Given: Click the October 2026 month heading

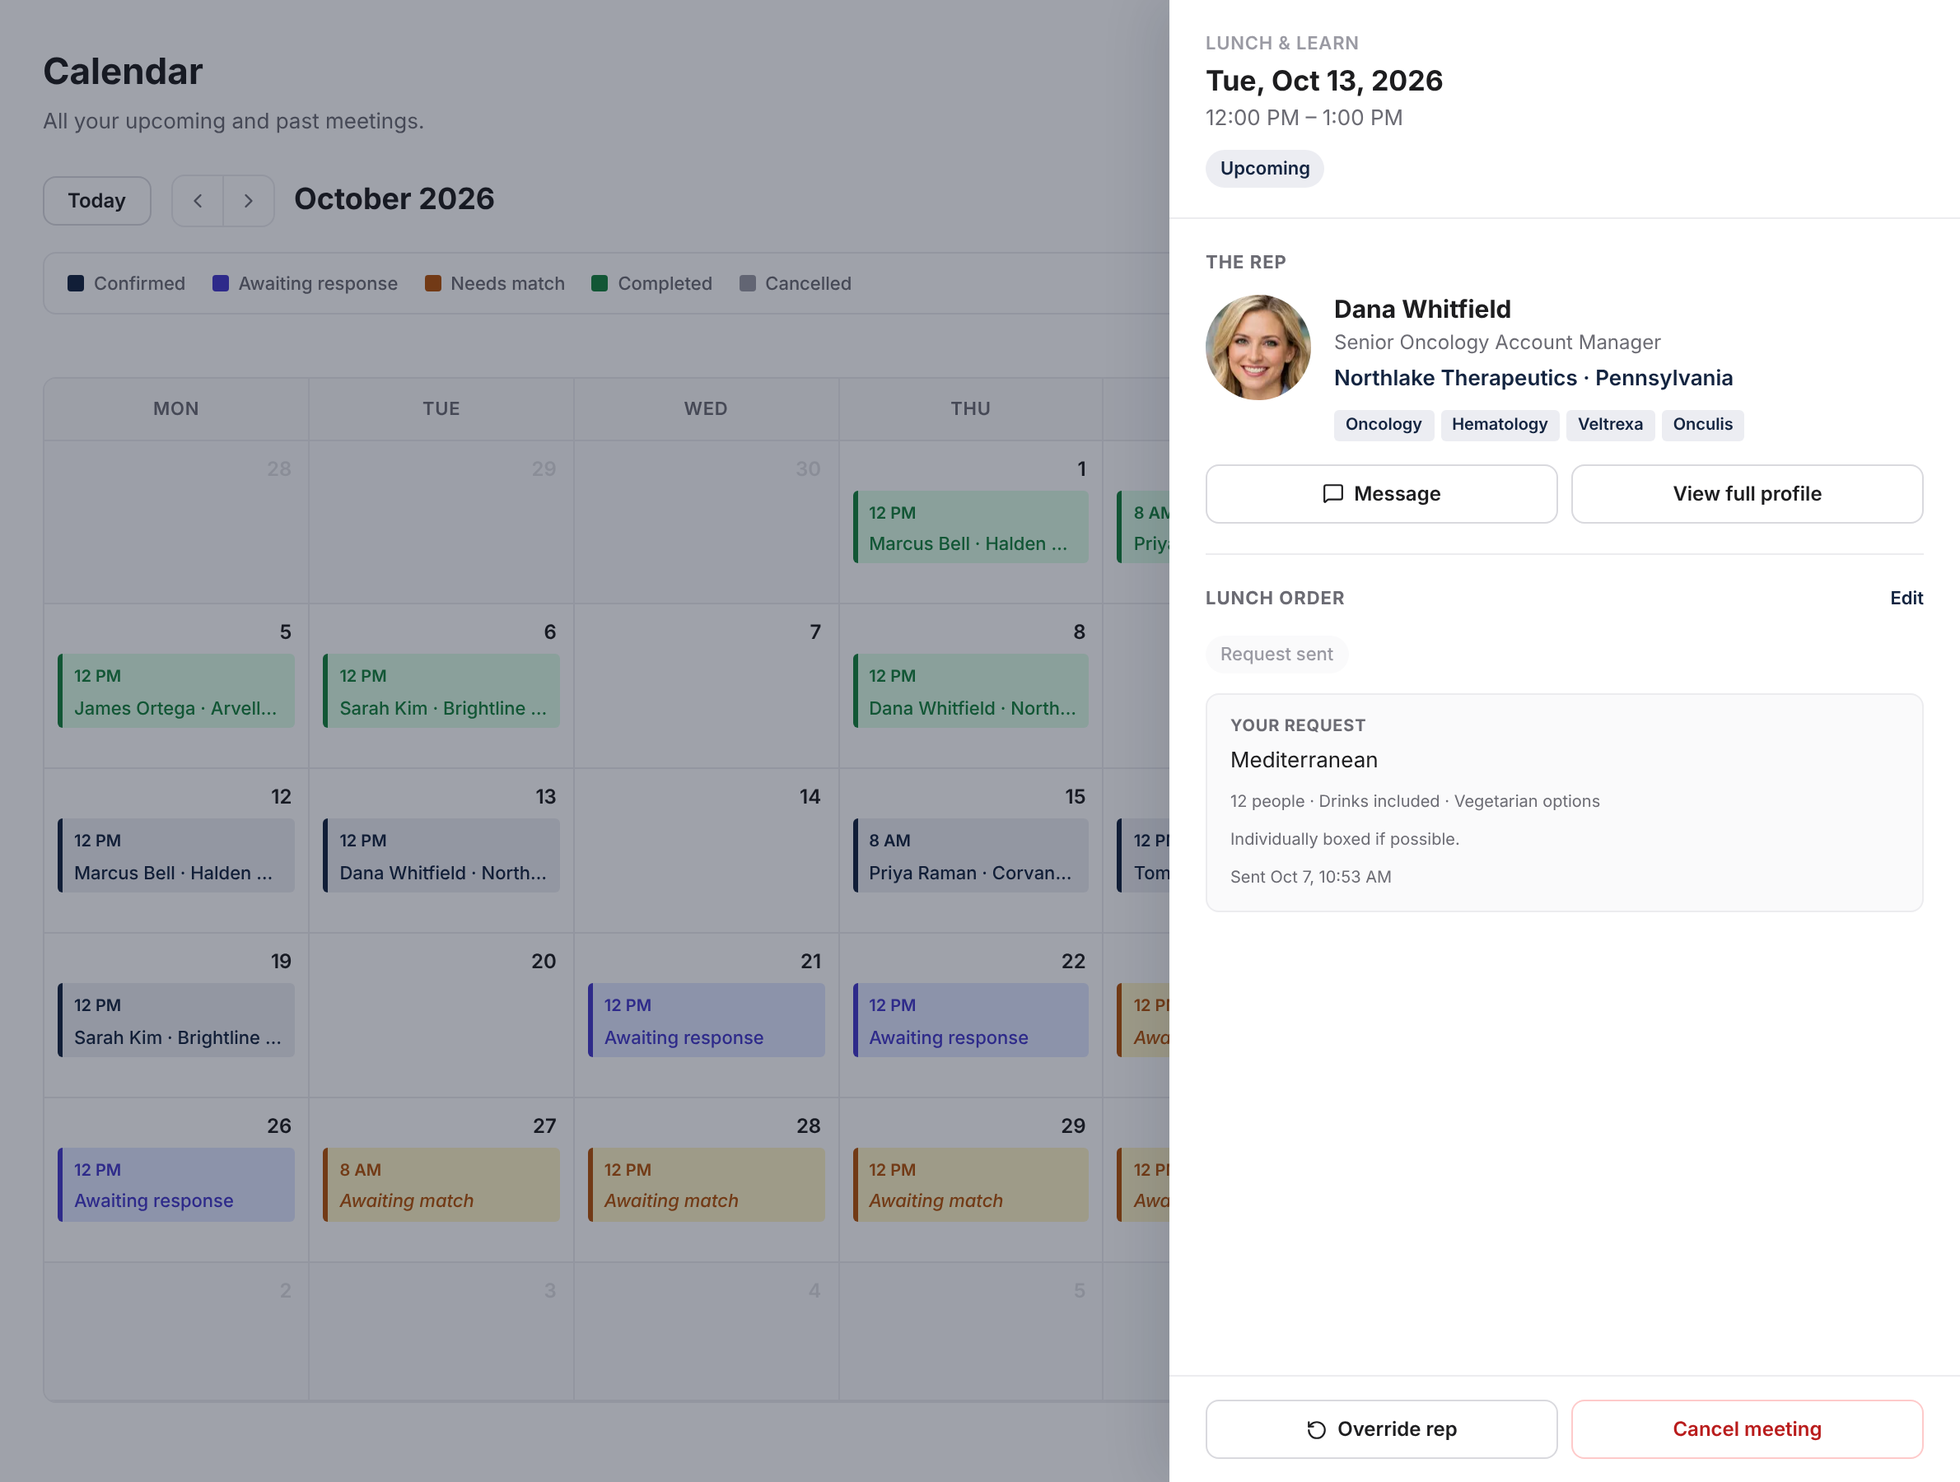Looking at the screenshot, I should [x=394, y=199].
